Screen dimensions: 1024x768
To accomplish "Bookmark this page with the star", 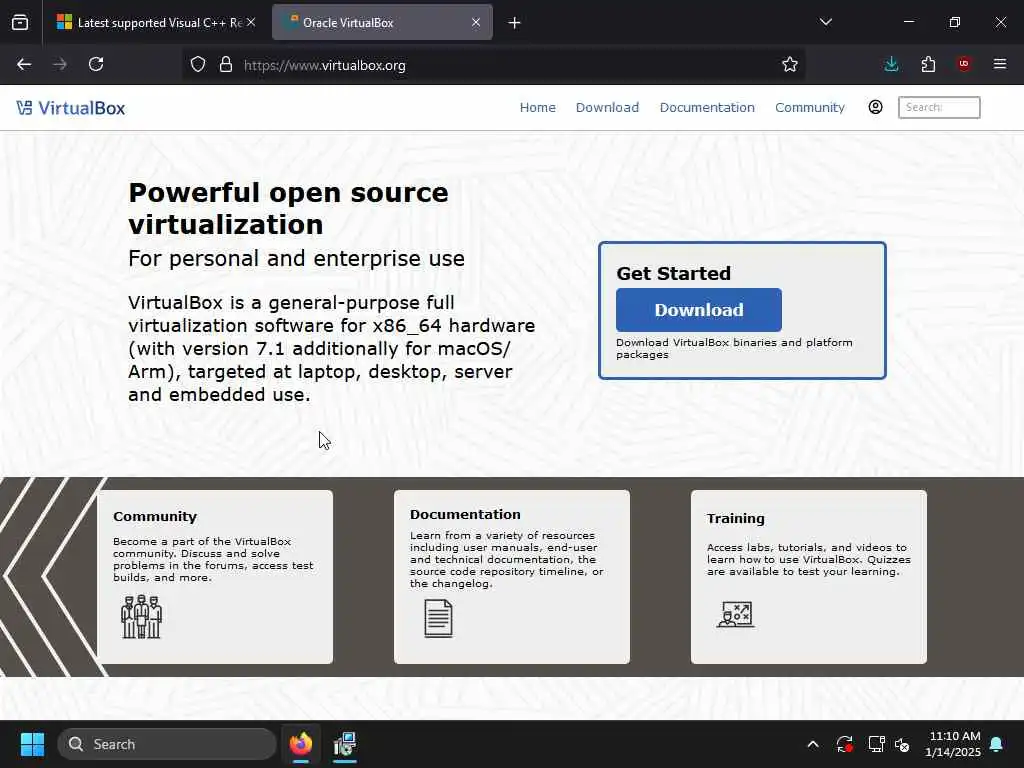I will [790, 64].
